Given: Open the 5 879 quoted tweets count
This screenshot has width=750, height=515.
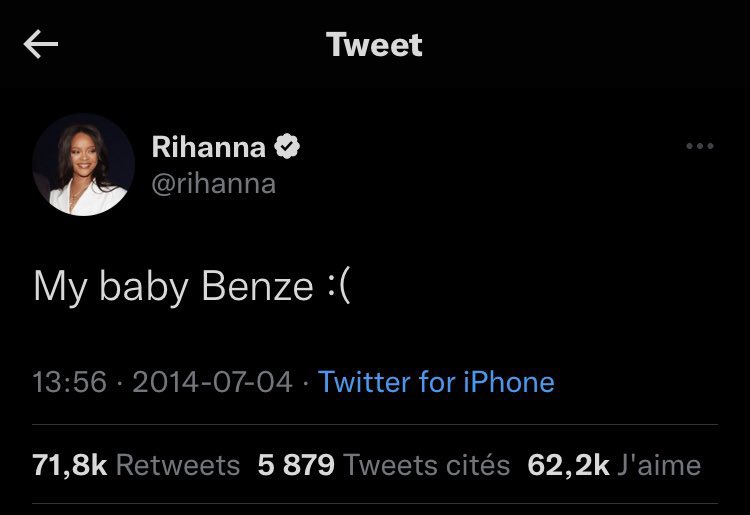Looking at the screenshot, I should coord(296,465).
